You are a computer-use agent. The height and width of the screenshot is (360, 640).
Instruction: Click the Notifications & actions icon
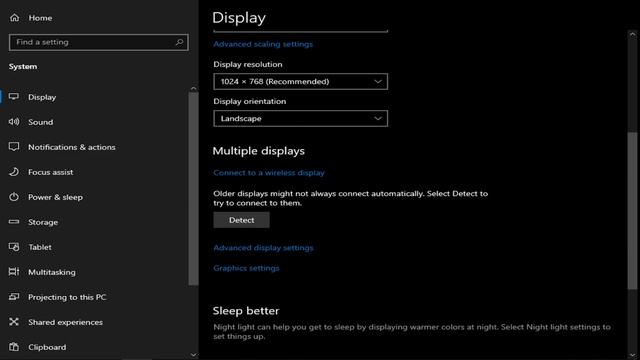pyautogui.click(x=14, y=147)
